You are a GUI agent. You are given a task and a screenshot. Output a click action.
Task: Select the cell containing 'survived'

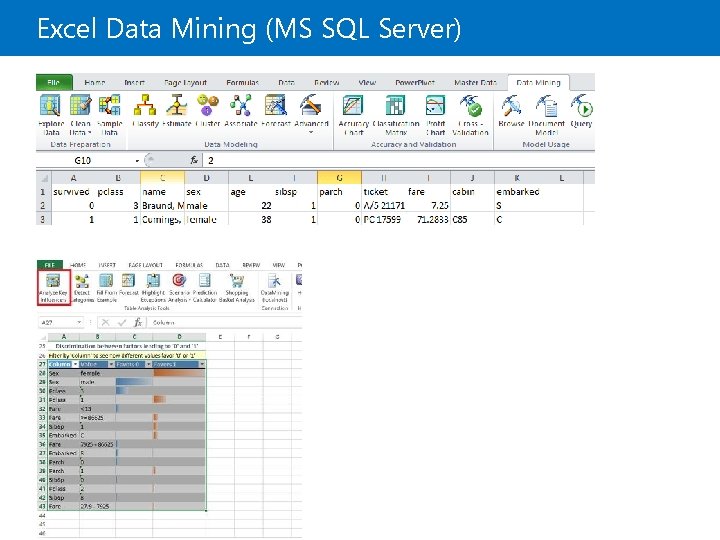point(73,192)
